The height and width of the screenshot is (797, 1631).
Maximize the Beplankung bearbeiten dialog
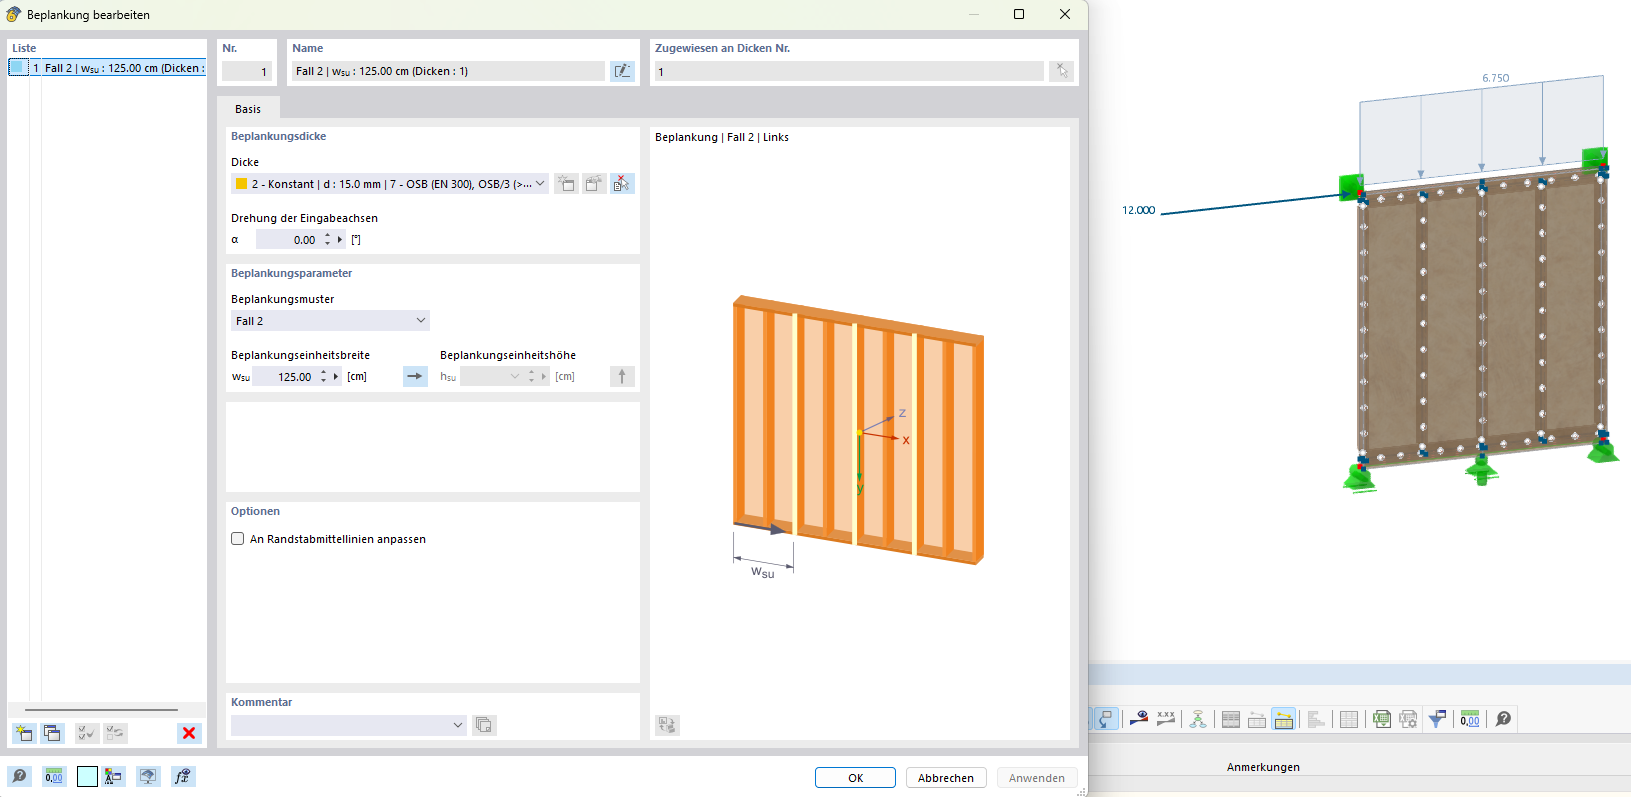(1019, 14)
